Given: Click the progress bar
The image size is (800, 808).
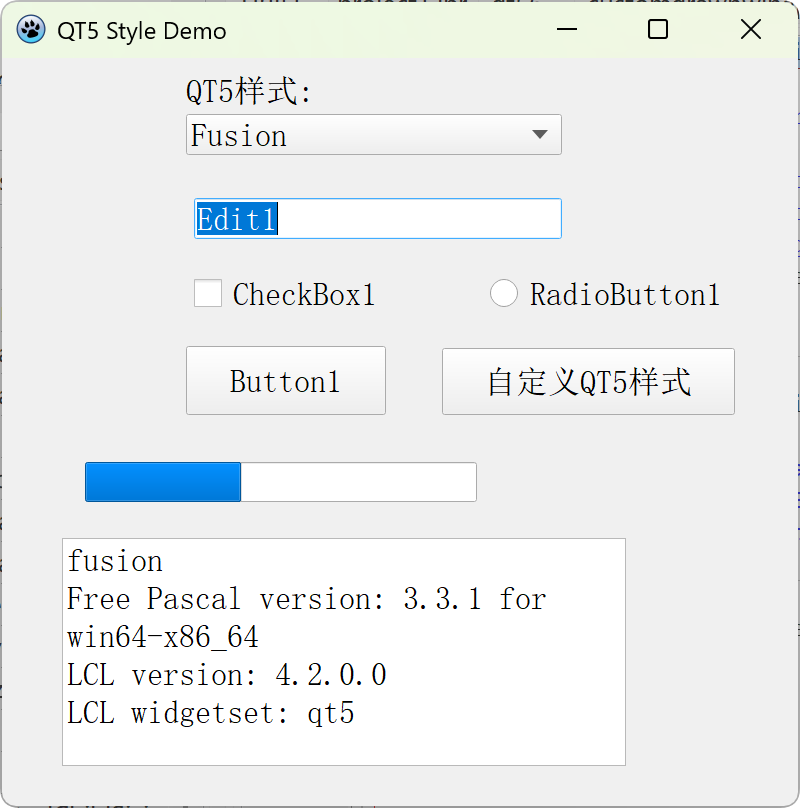Looking at the screenshot, I should [x=280, y=482].
